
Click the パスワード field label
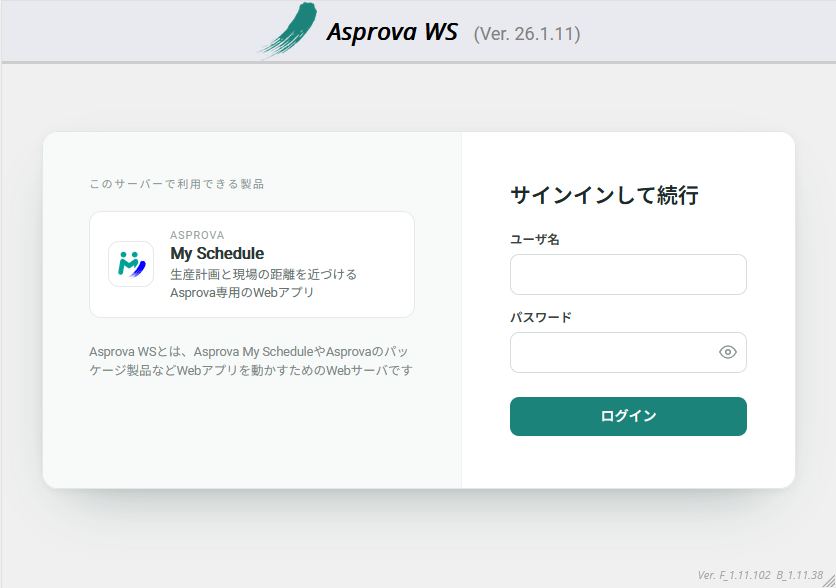(541, 317)
